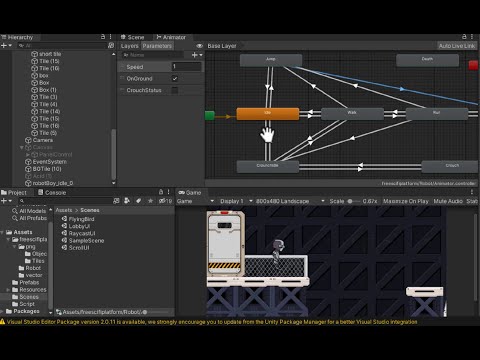Image resolution: width=480 pixels, height=360 pixels.
Task: Adjust the Game view Scale slider
Action: tap(353, 201)
